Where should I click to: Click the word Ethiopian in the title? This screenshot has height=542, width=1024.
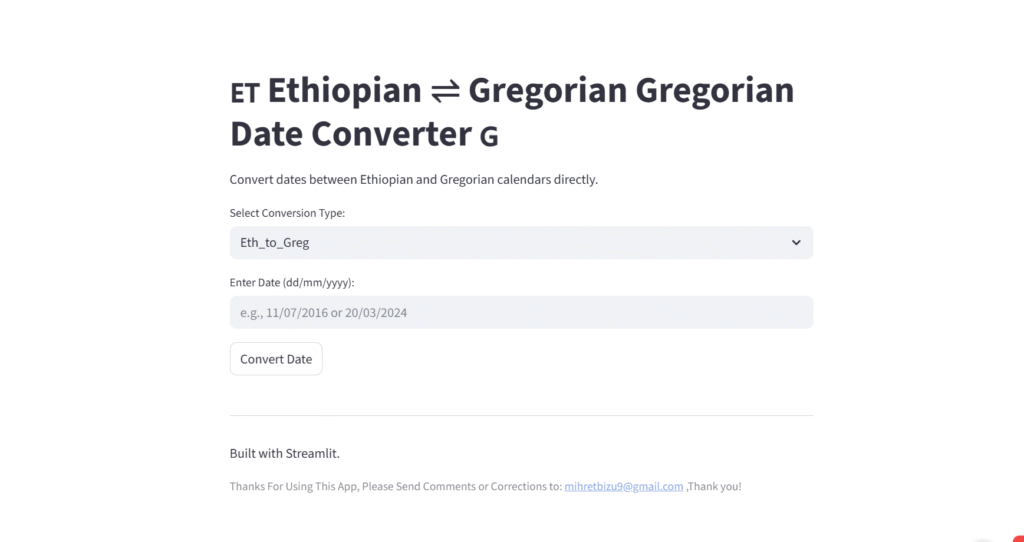click(x=344, y=91)
